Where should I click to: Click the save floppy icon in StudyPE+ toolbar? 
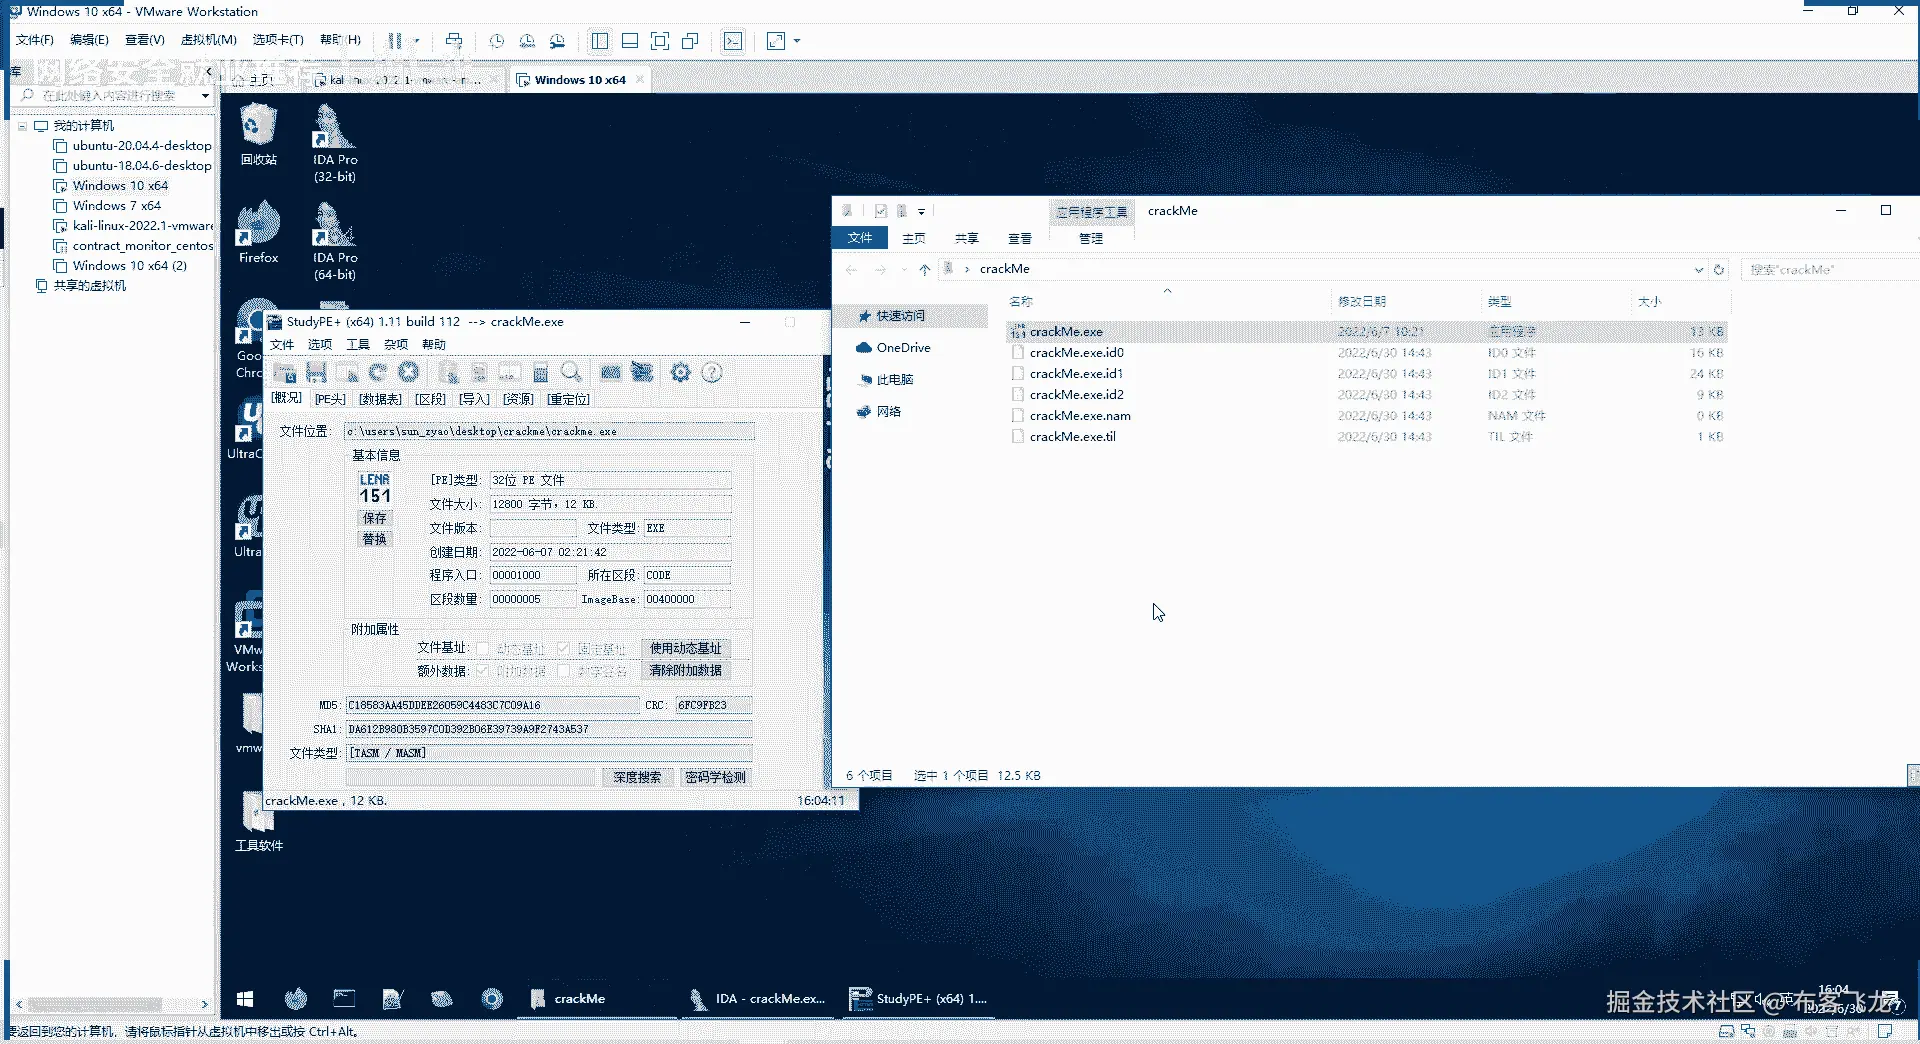coord(316,373)
